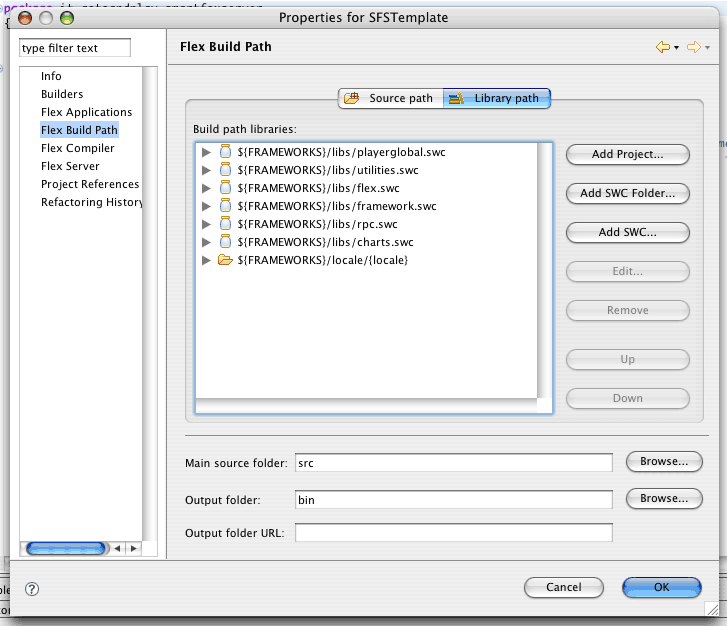This screenshot has height=626, width=727.
Task: Click the Remove button
Action: pos(628,310)
